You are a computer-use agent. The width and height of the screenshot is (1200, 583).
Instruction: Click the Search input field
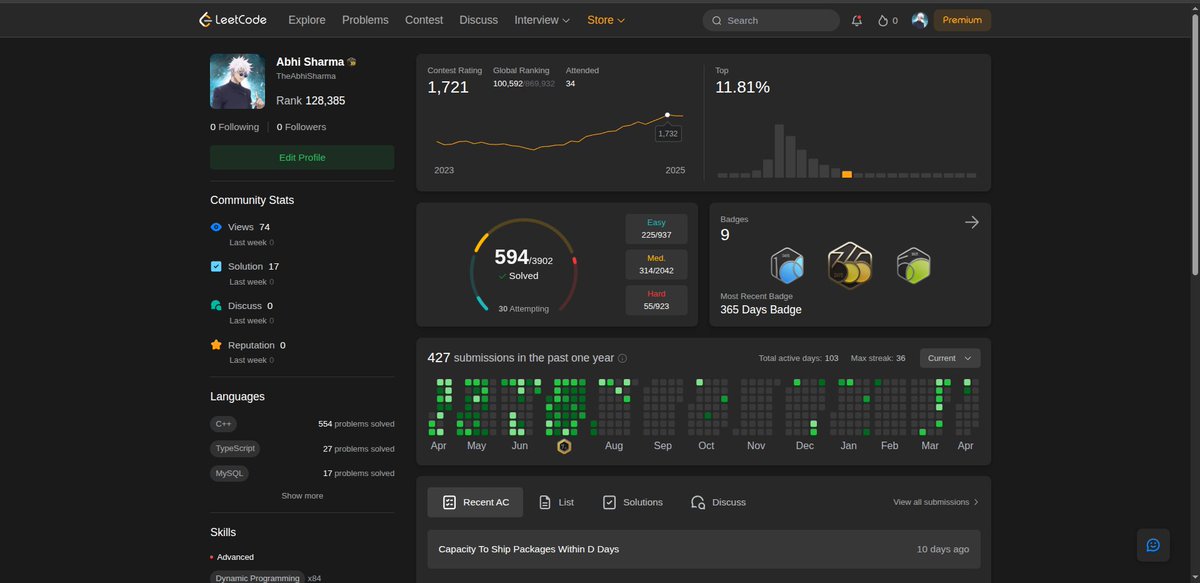[771, 20]
